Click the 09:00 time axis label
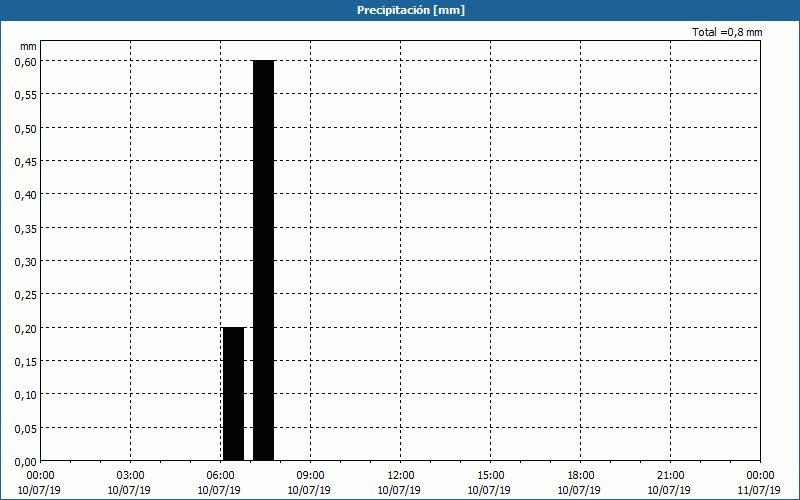The width and height of the screenshot is (800, 500). coord(310,476)
